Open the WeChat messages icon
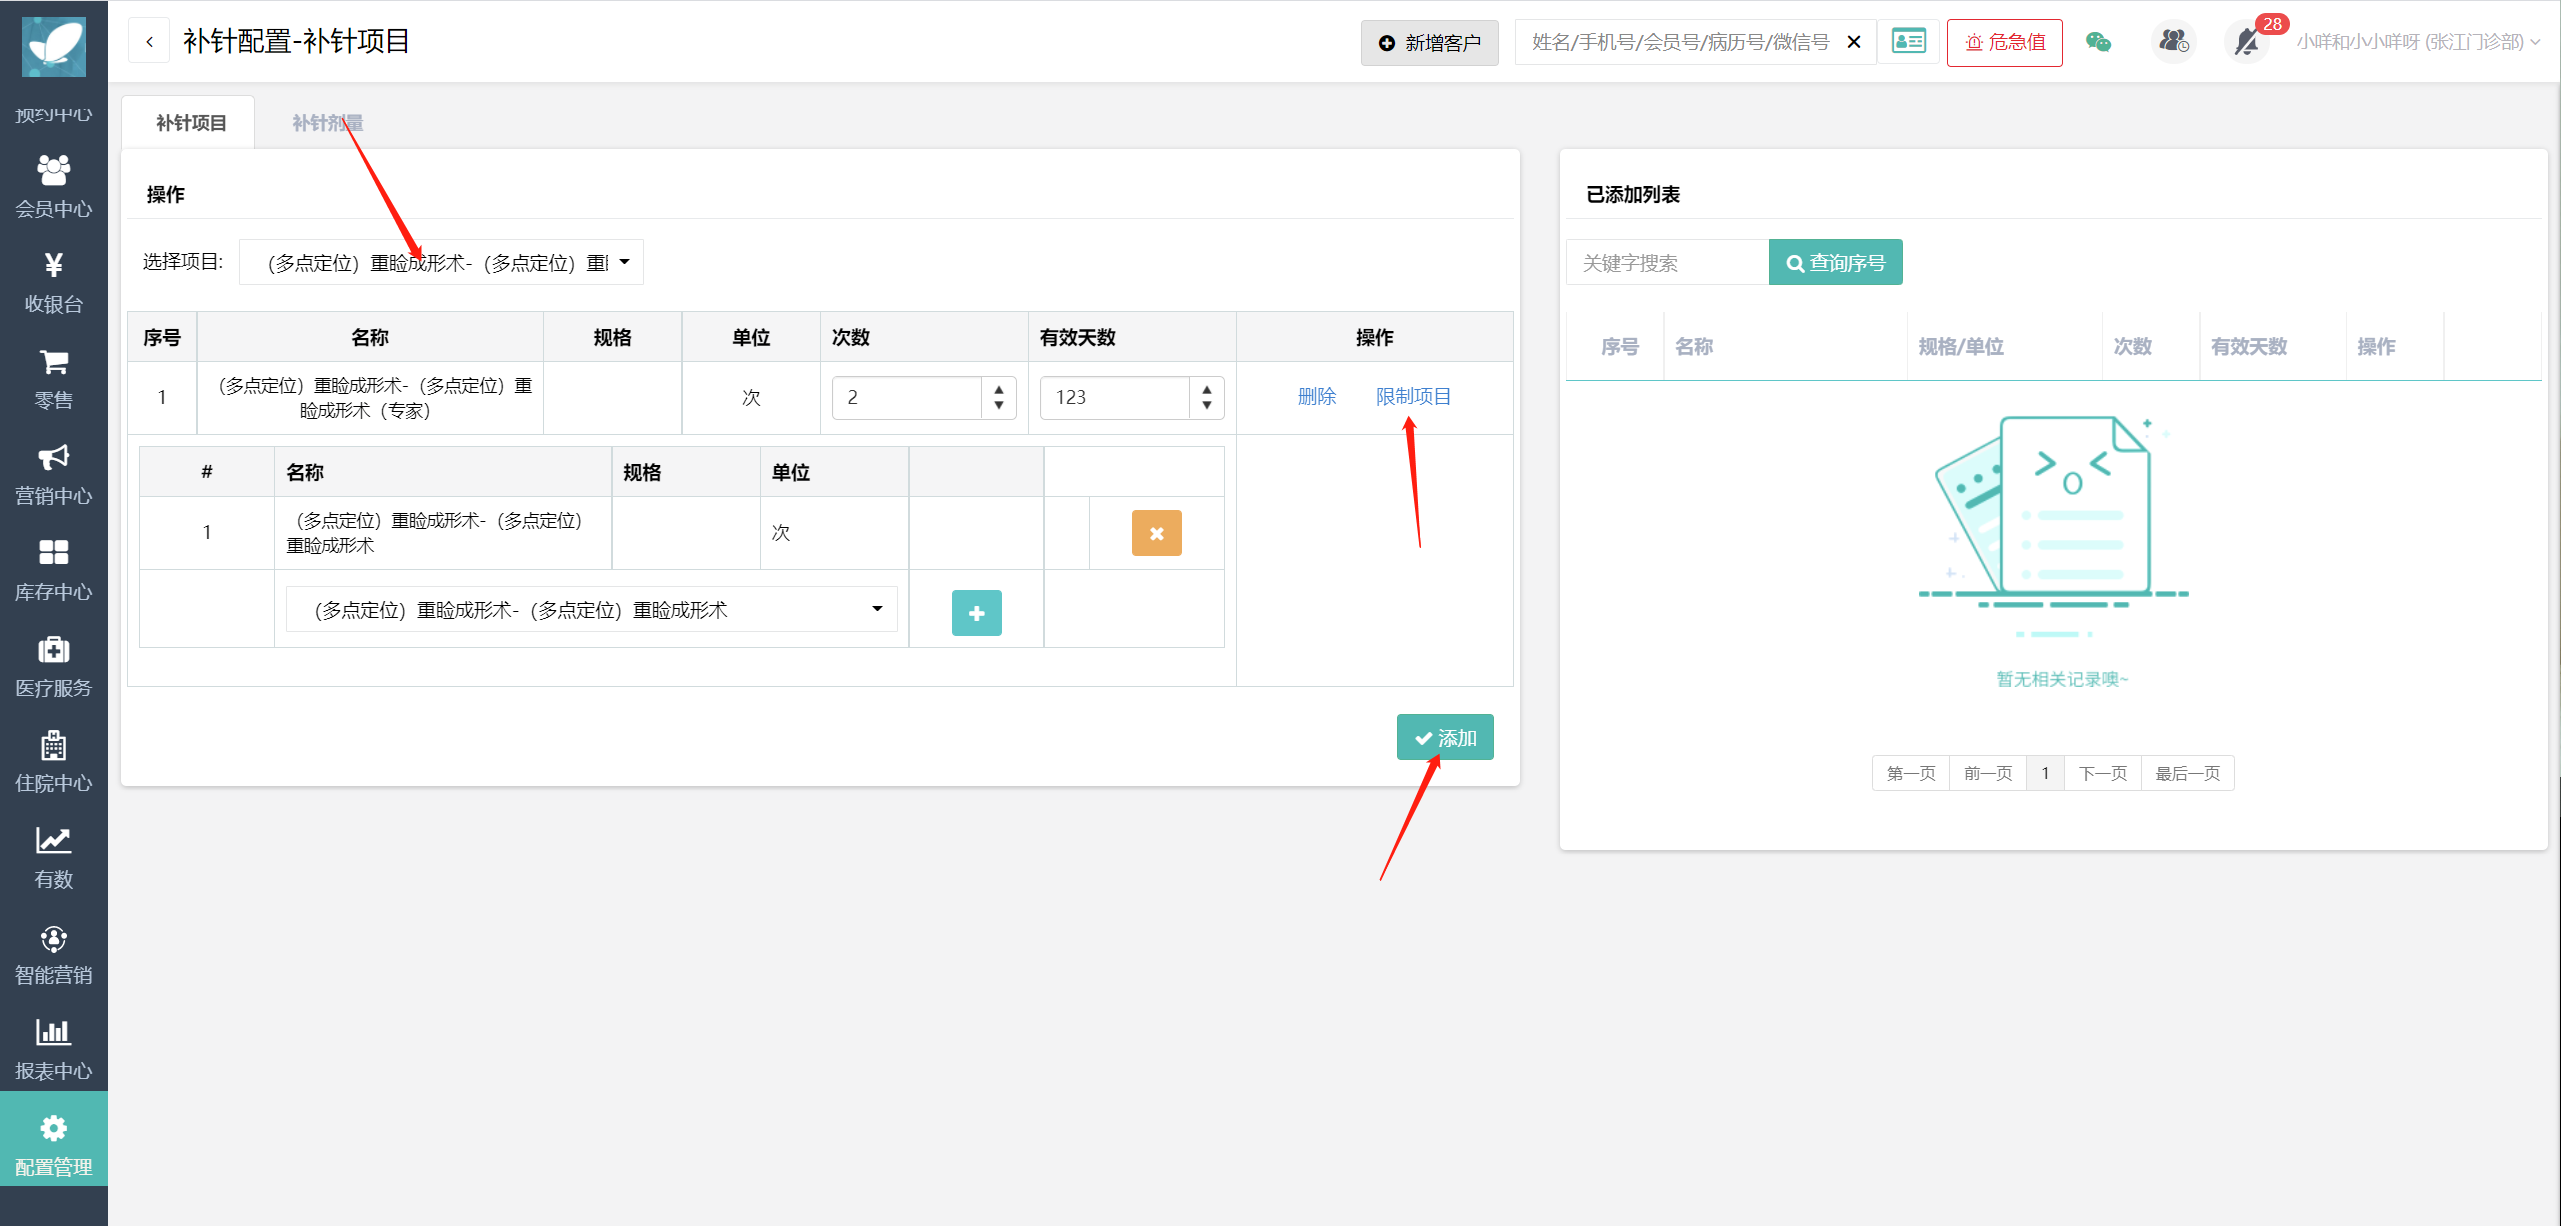This screenshot has height=1226, width=2561. pyautogui.click(x=2098, y=42)
